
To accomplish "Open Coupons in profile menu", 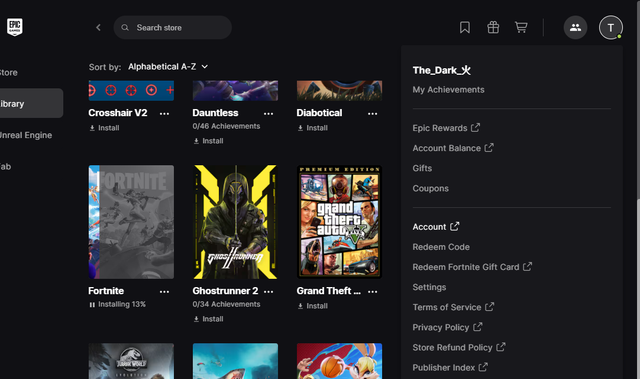I will coord(430,188).
